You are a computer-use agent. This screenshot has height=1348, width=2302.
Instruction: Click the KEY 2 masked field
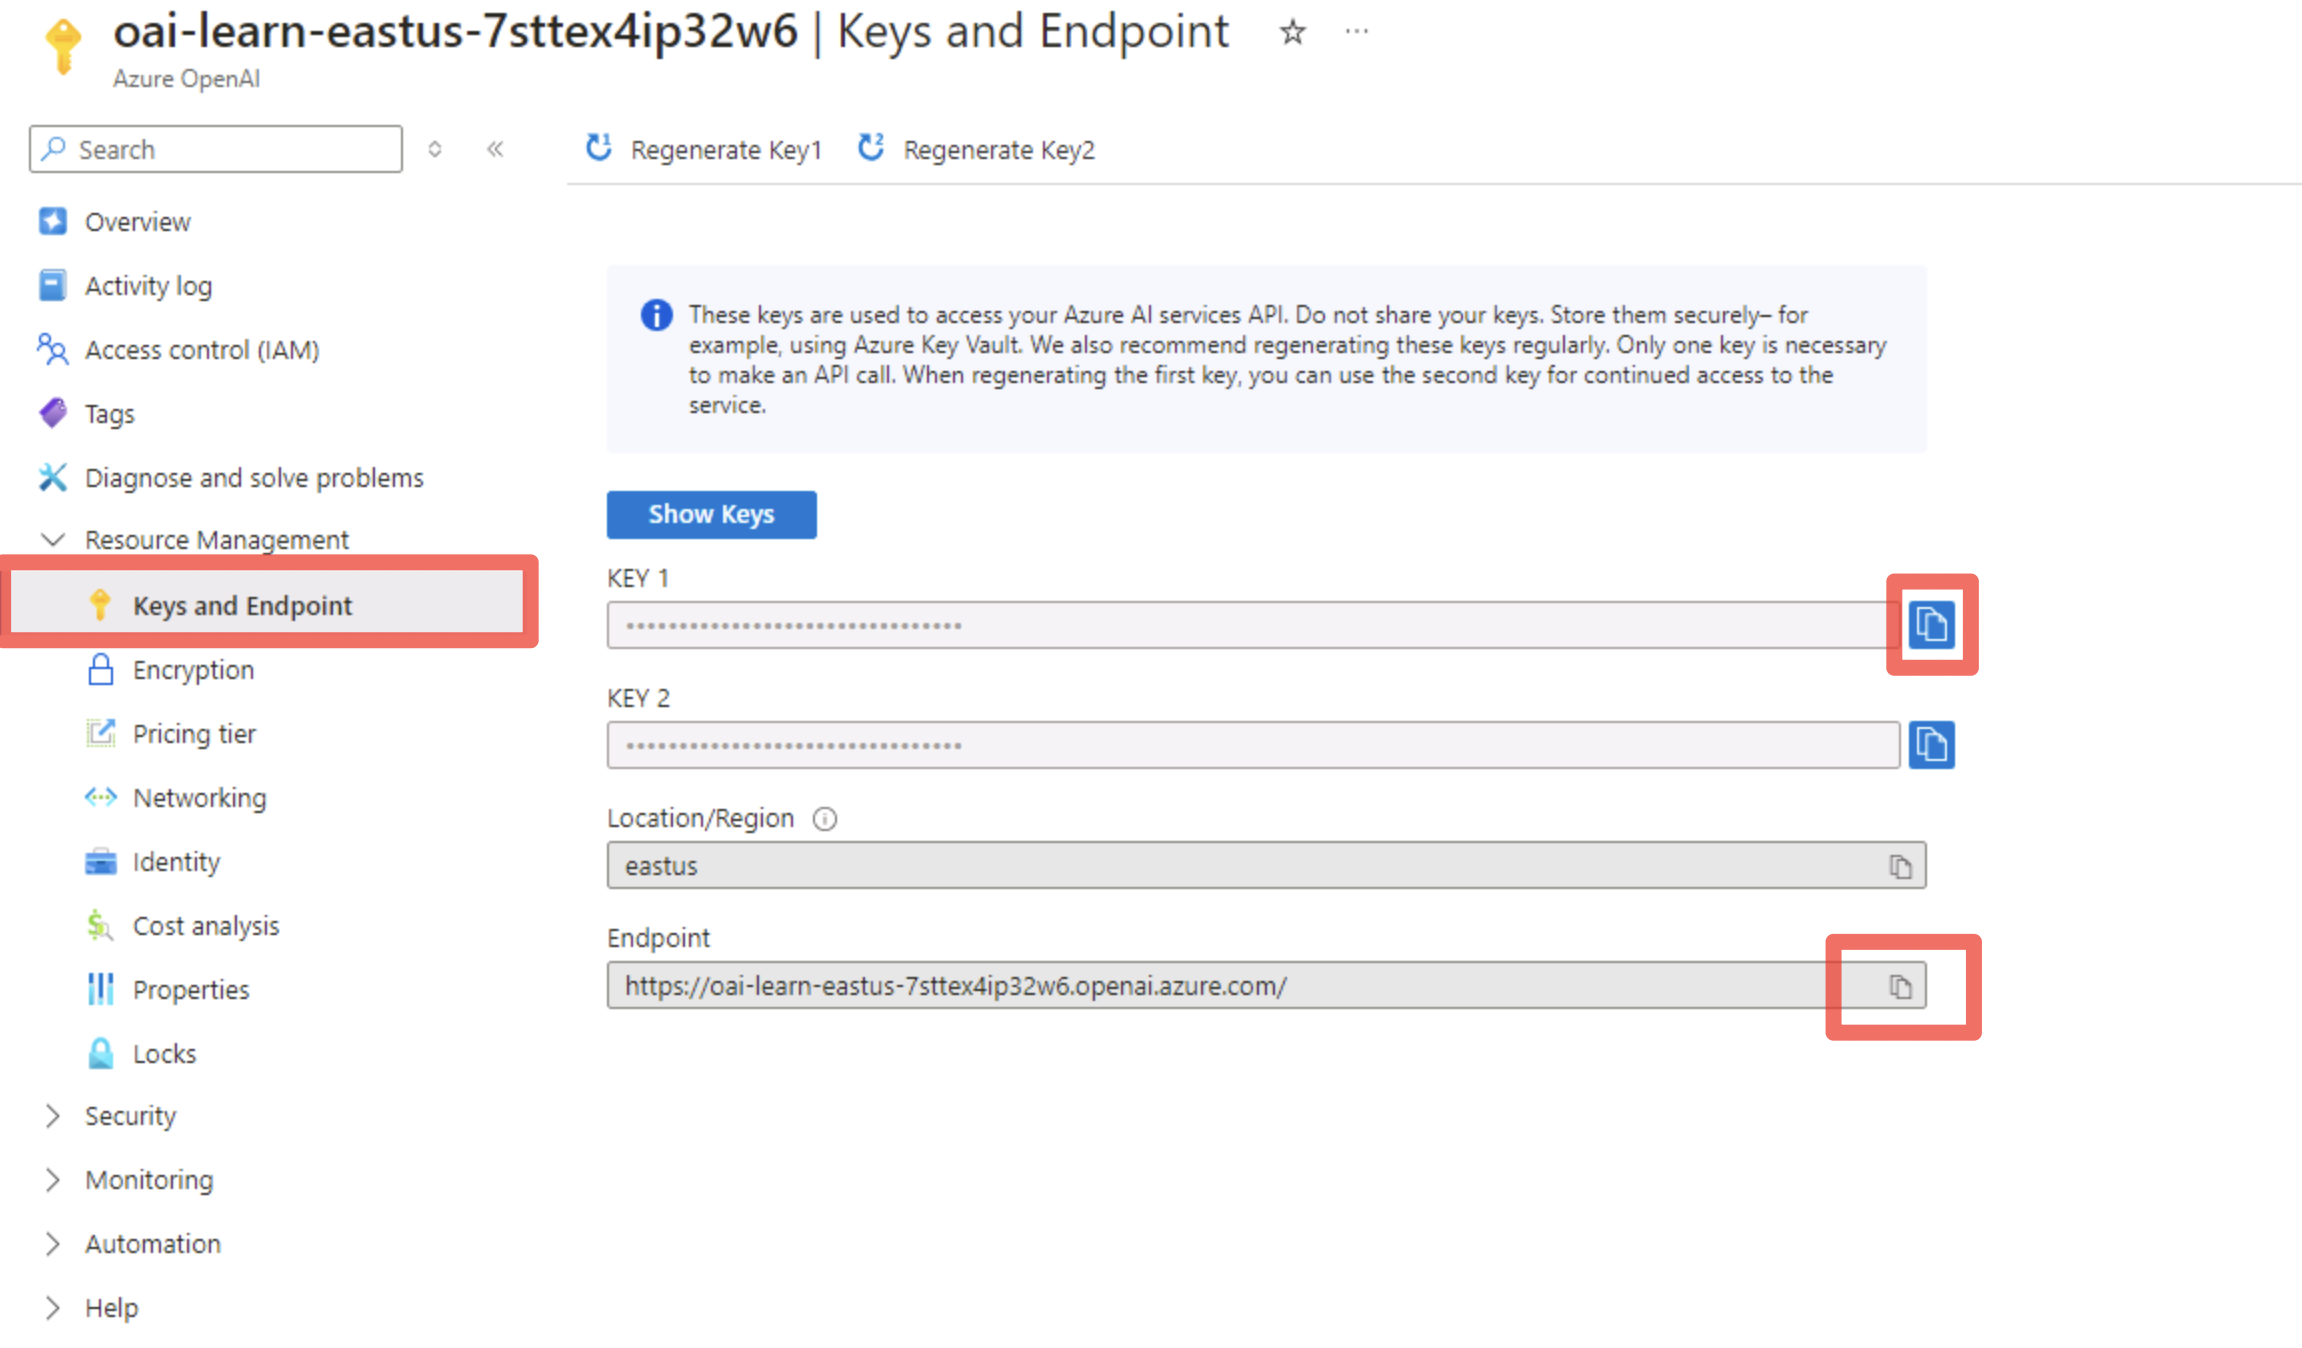coord(1253,745)
